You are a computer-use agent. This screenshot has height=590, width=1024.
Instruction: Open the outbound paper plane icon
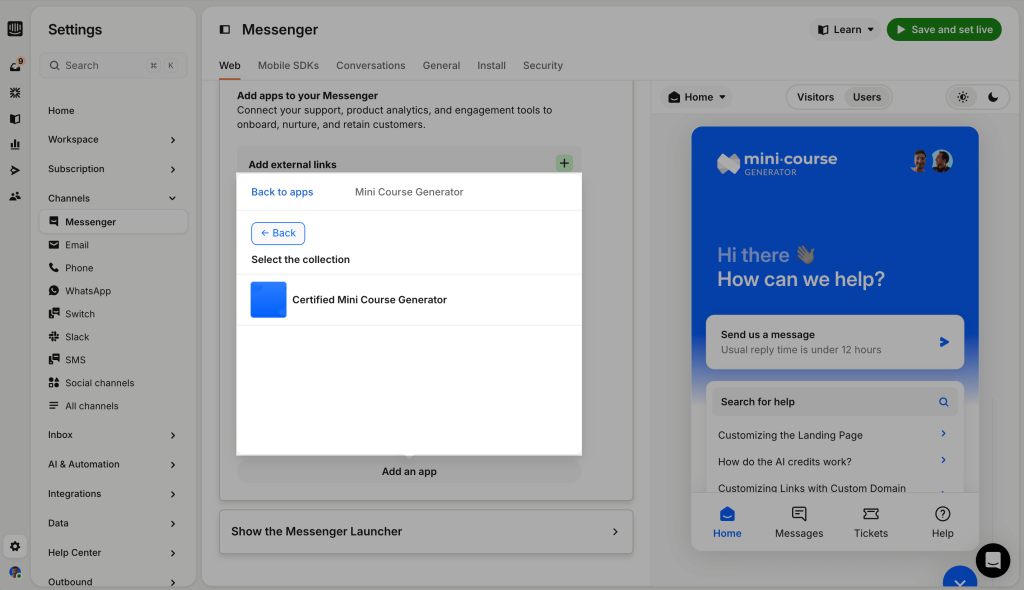pyautogui.click(x=15, y=171)
